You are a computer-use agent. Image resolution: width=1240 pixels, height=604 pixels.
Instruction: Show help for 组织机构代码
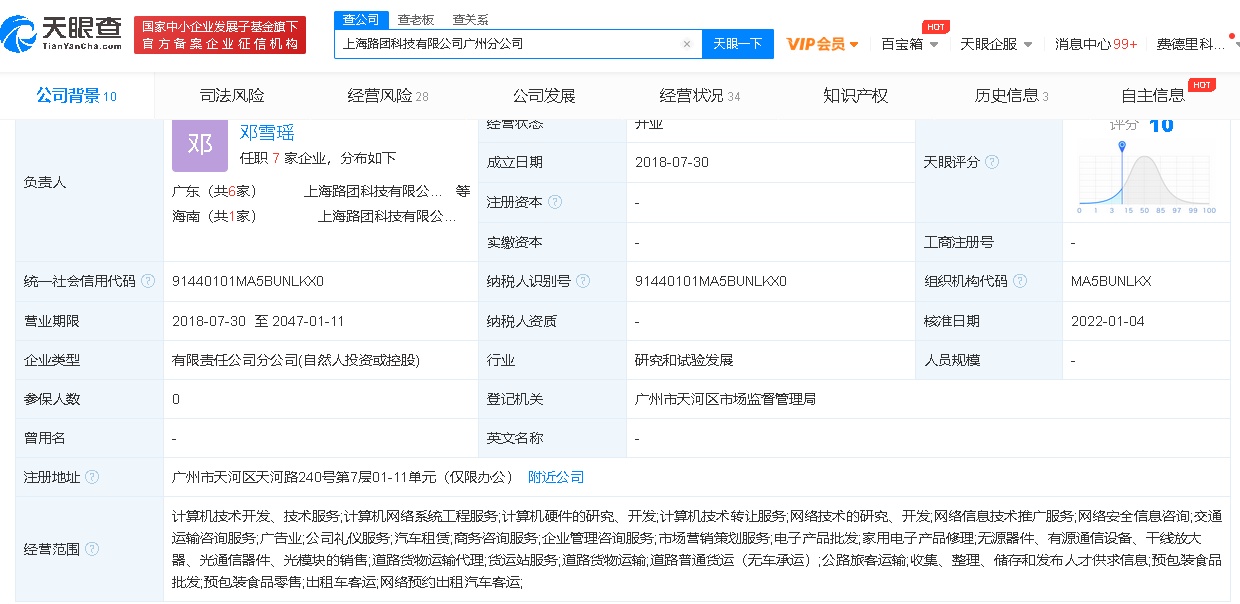pos(1020,281)
